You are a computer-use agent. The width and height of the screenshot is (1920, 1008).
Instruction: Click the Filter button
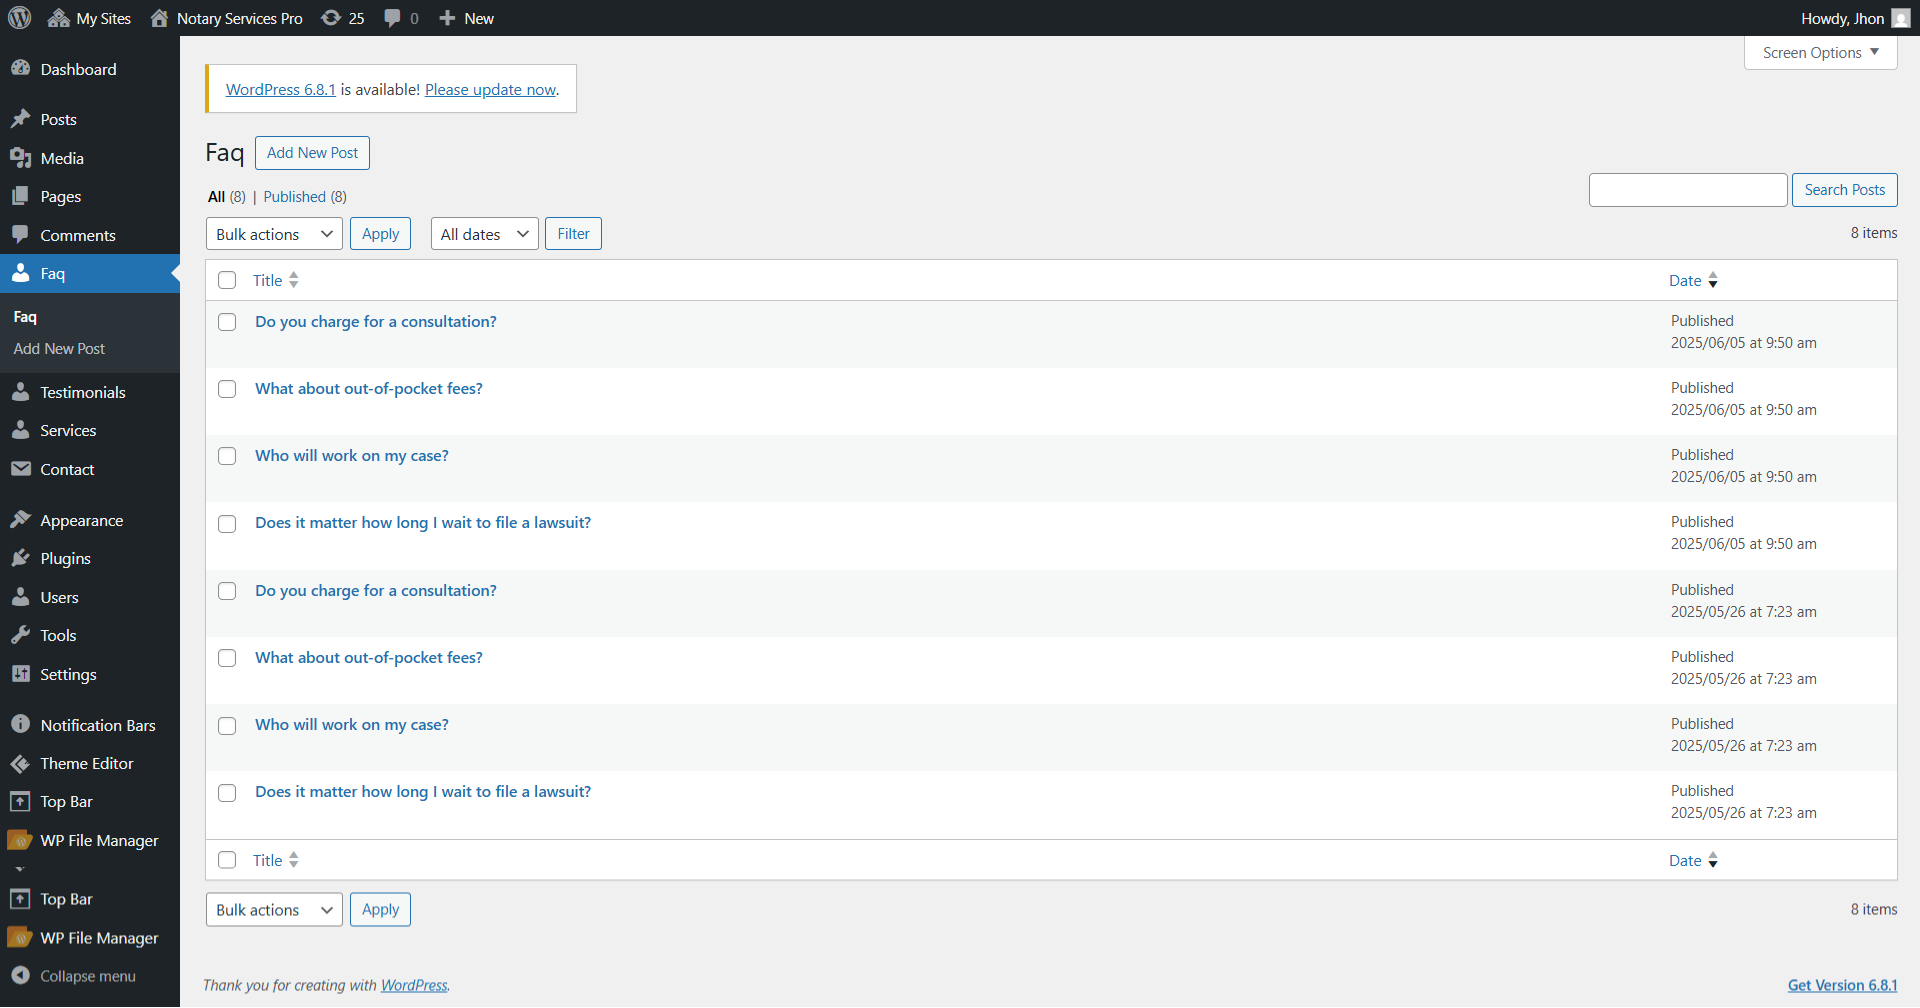pos(573,234)
